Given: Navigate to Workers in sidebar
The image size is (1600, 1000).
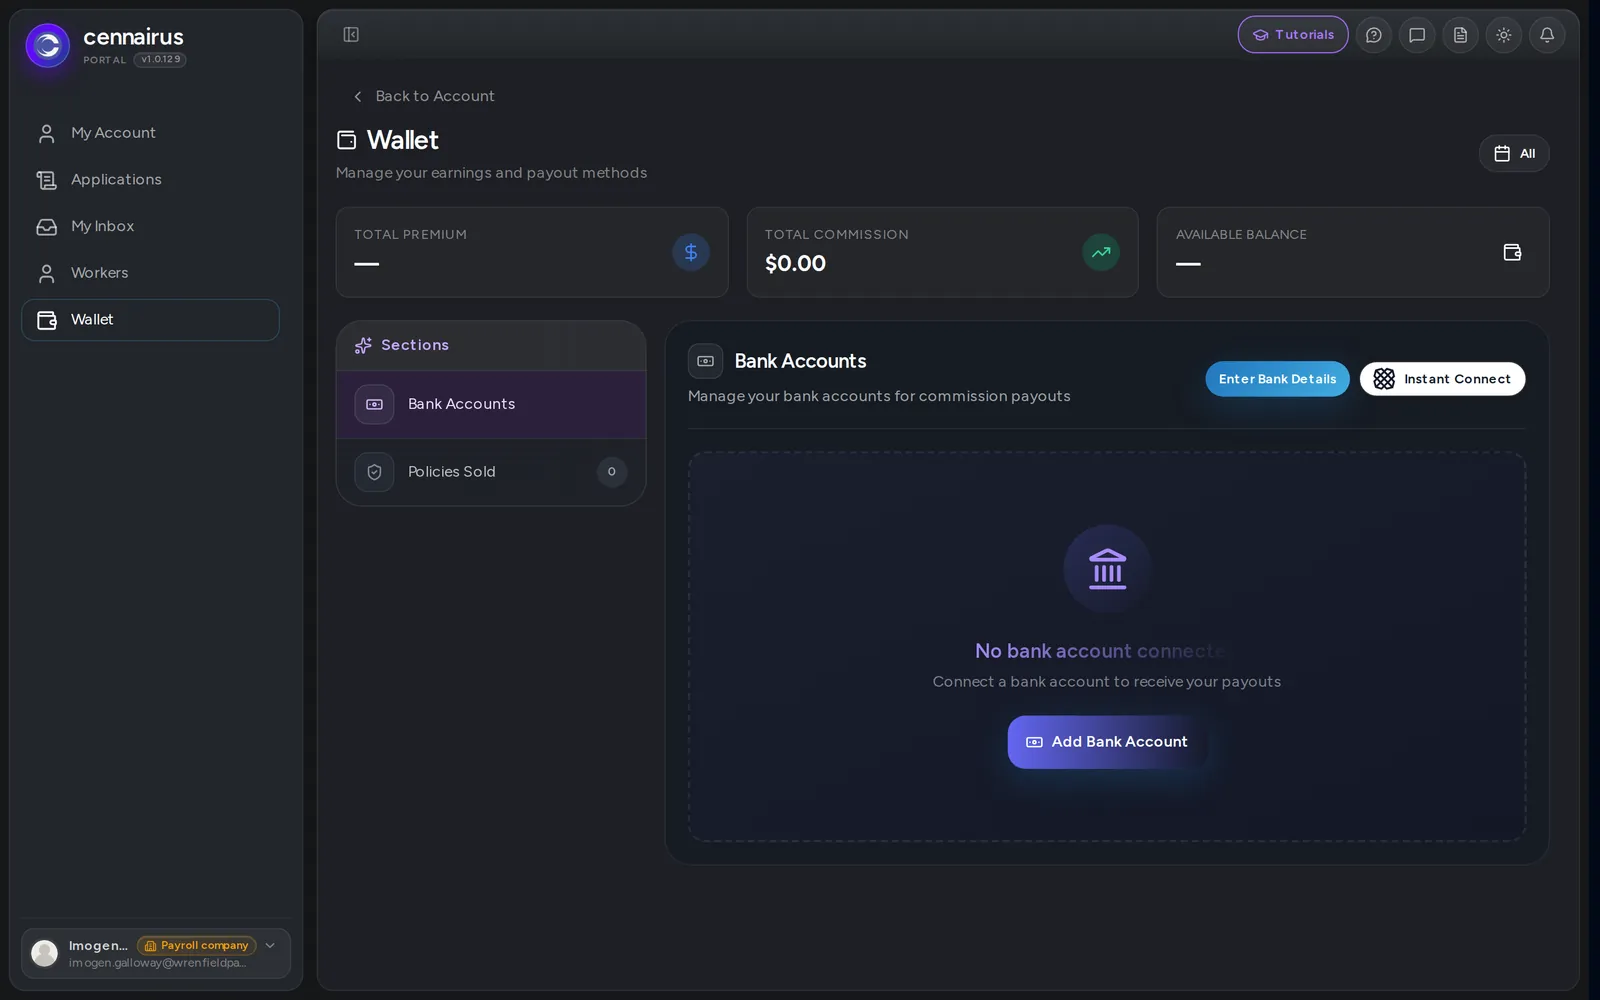Looking at the screenshot, I should (x=150, y=273).
